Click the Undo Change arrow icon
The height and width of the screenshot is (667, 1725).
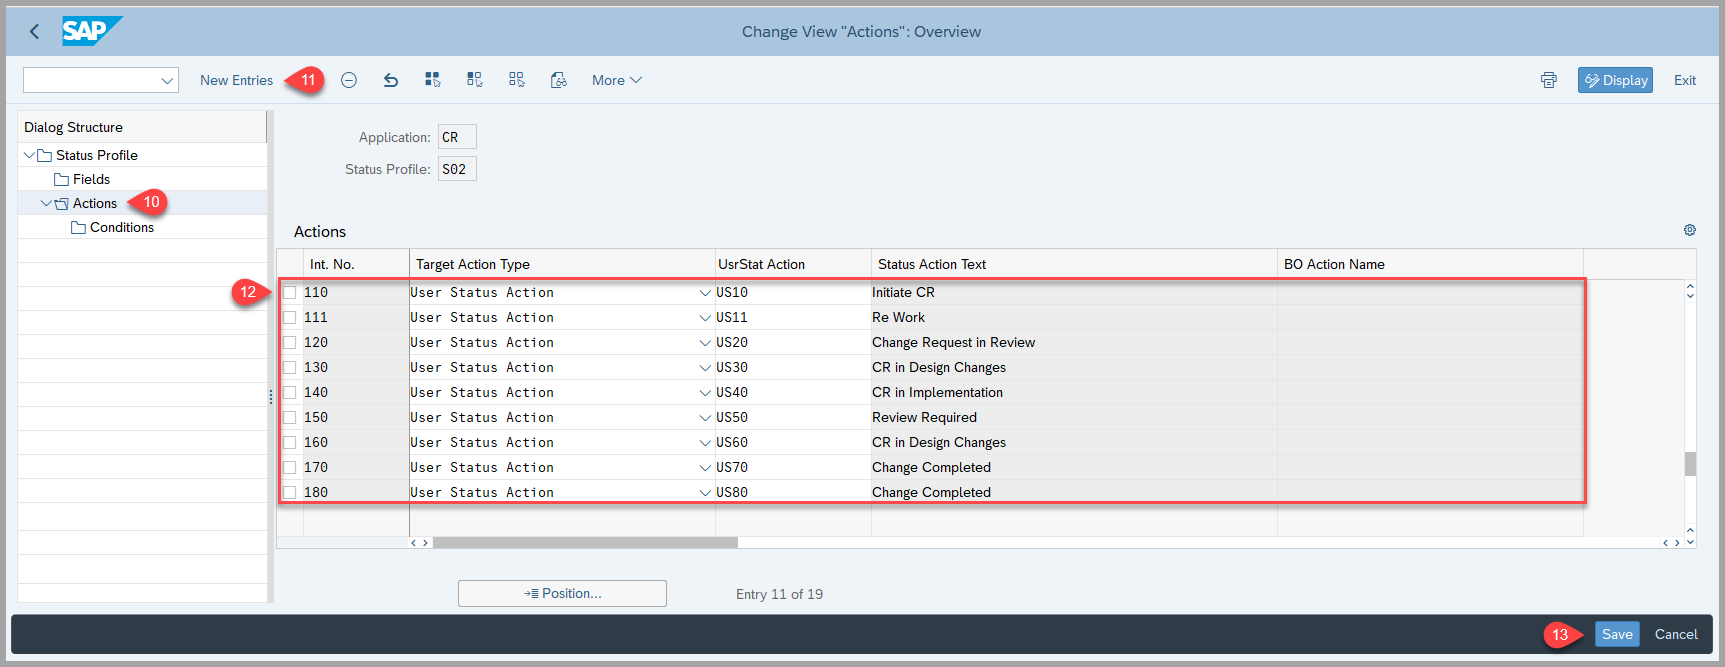391,80
